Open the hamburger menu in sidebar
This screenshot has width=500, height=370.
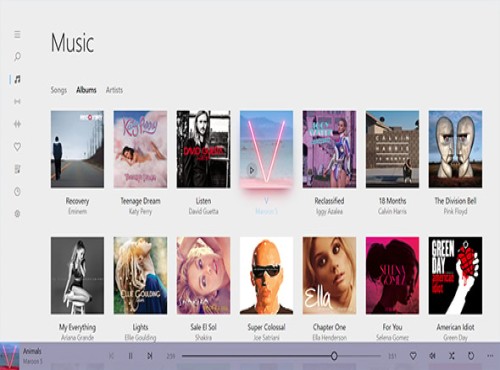click(x=17, y=34)
